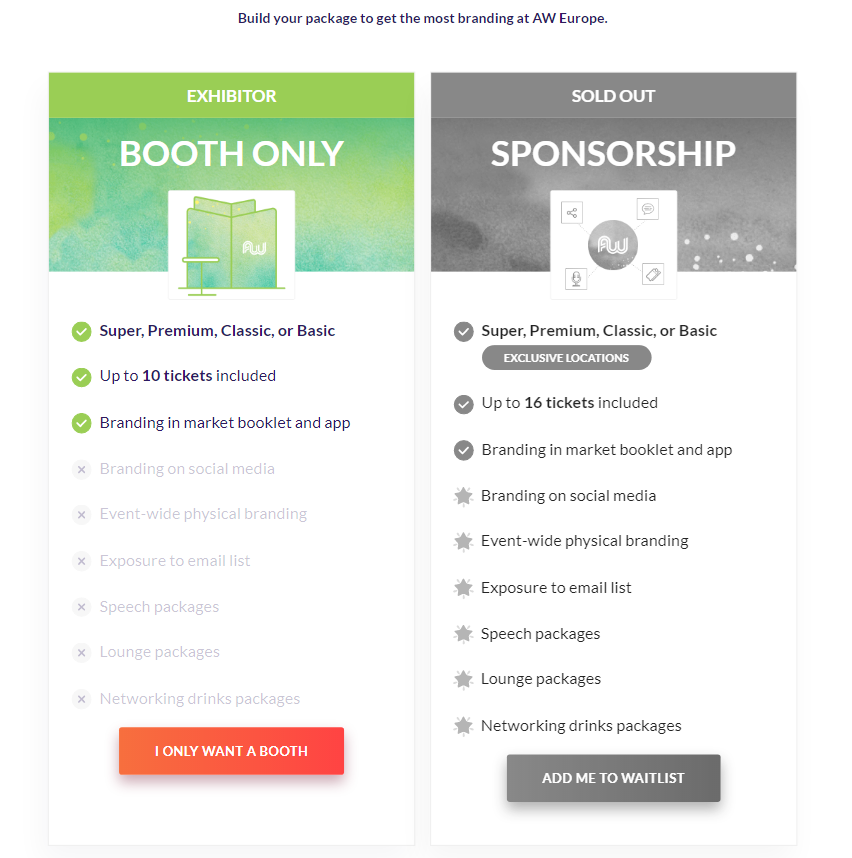Click the AW logo circle in the sponsorship graphic
This screenshot has width=852, height=858.
tap(613, 245)
